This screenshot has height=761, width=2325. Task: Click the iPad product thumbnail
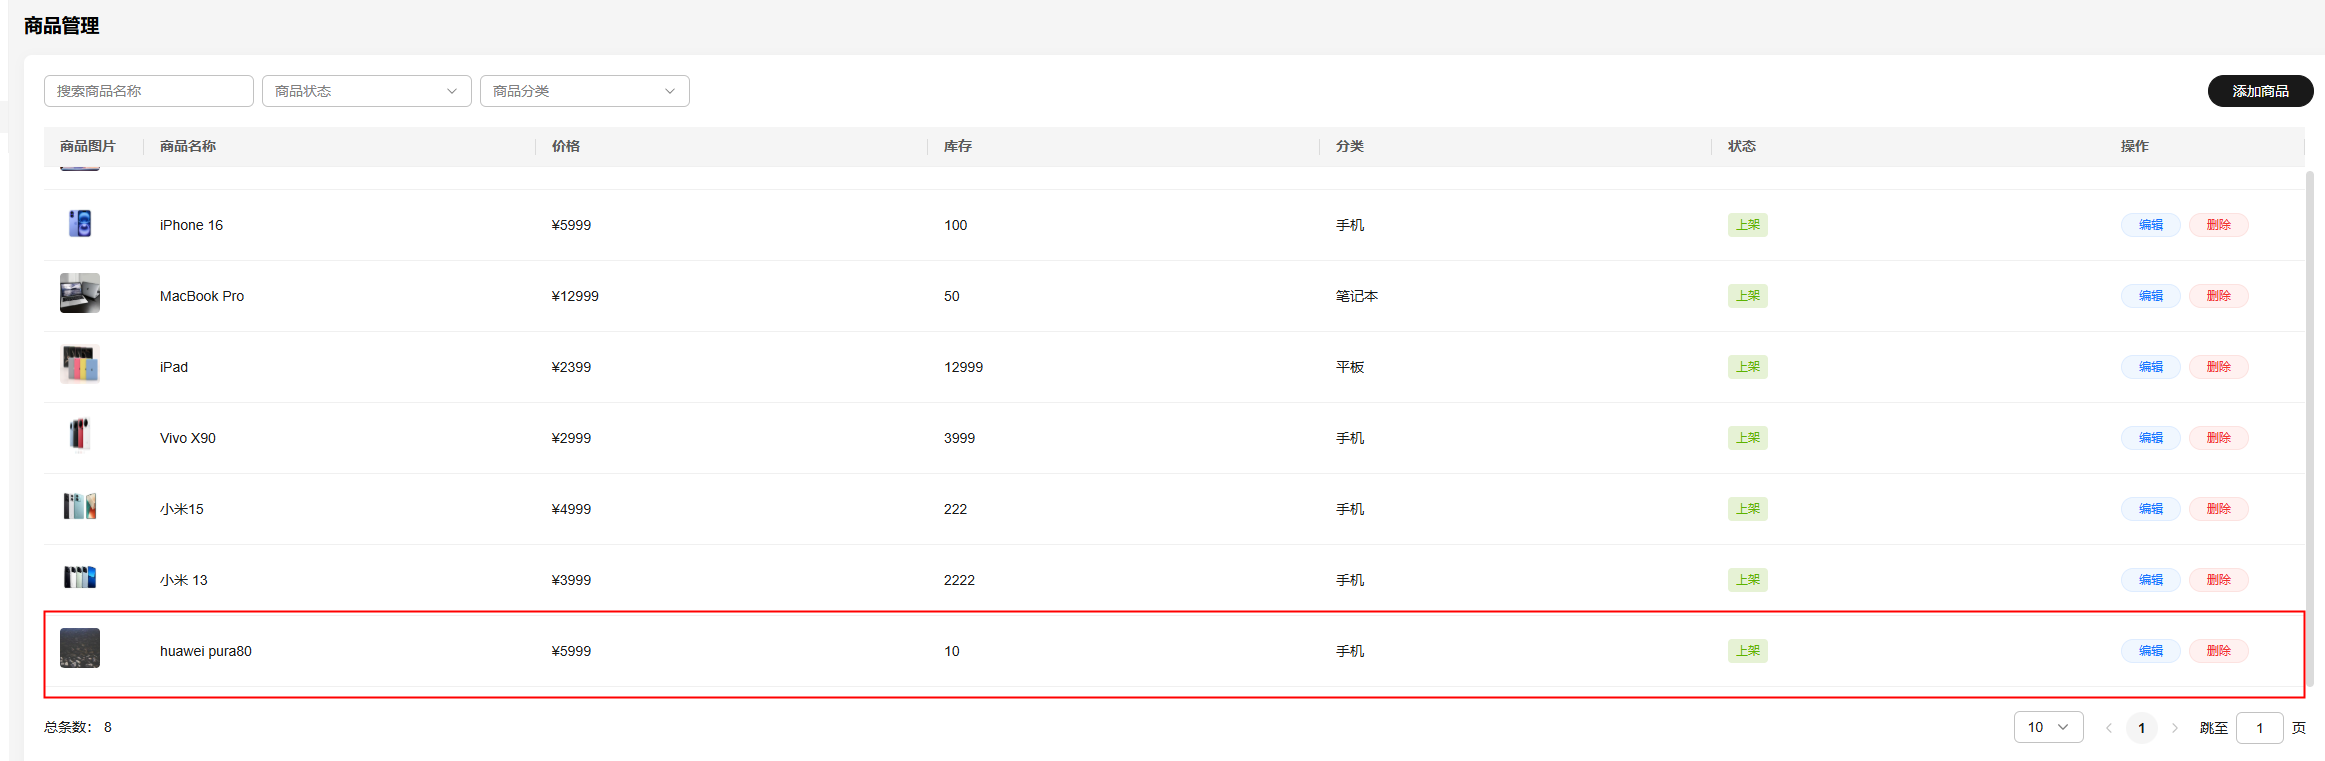[x=80, y=365]
